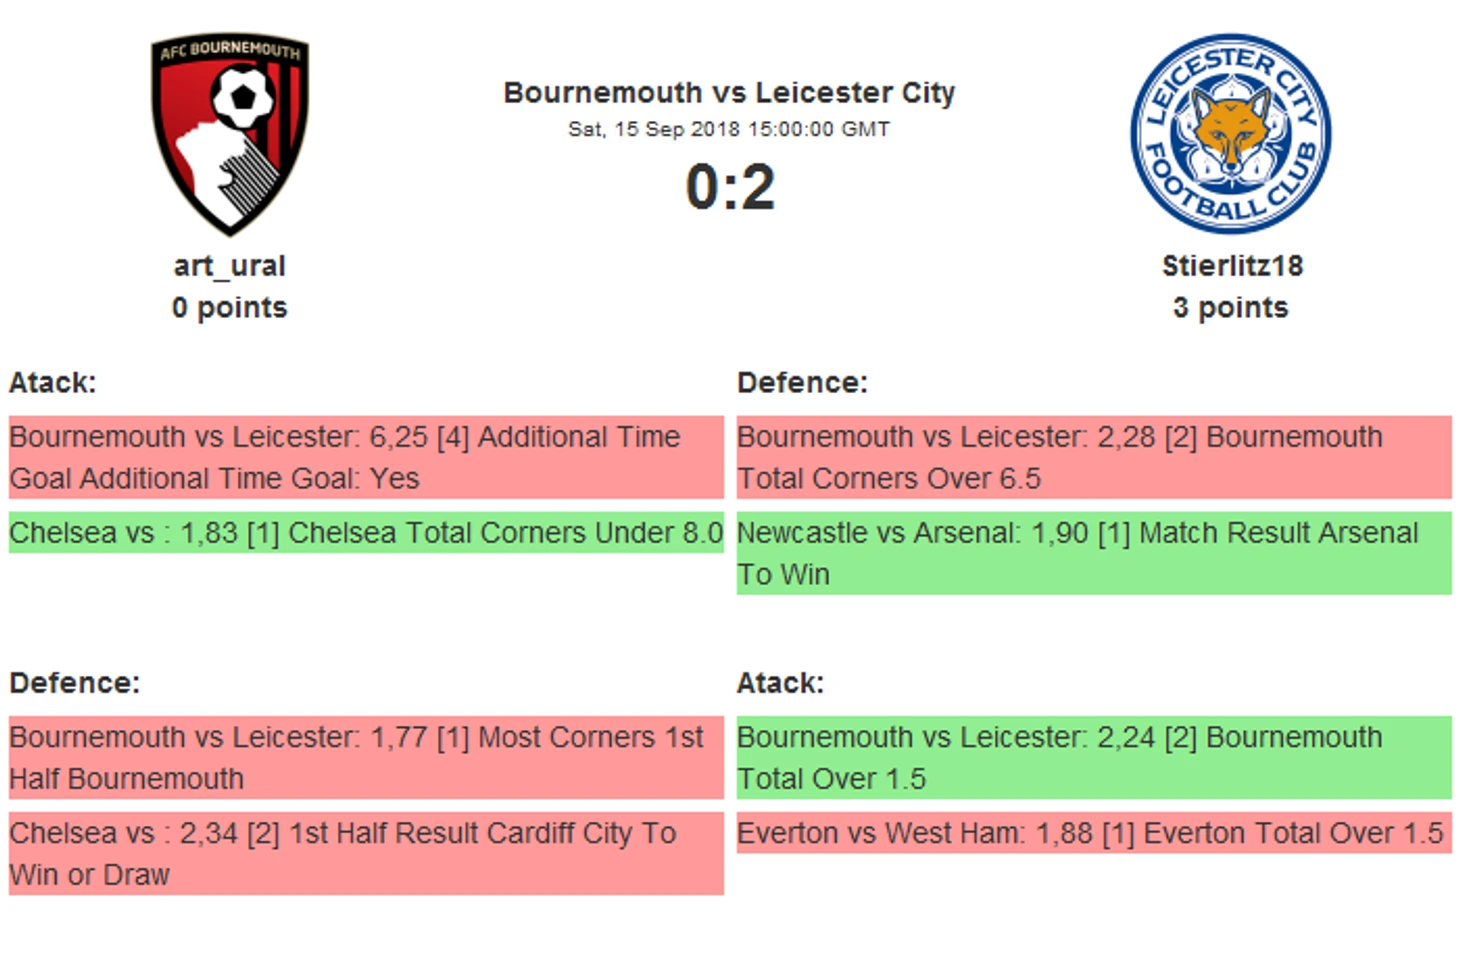Select the Arsenal To Win bet row
Screen dimensions: 1460x959
point(1094,553)
